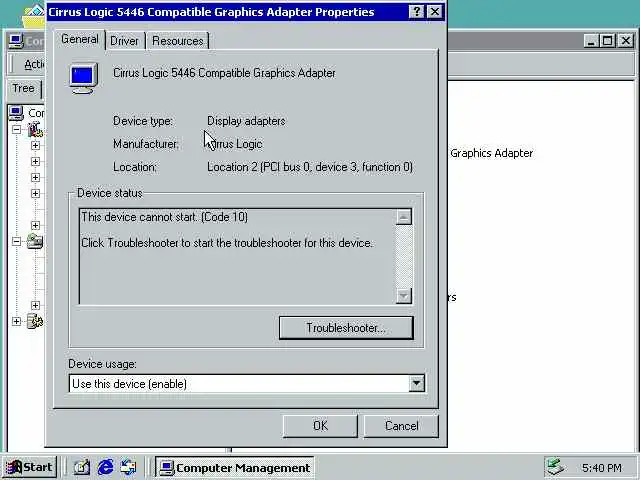The image size is (640, 480).
Task: Open the Start menu
Action: pyautogui.click(x=29, y=467)
